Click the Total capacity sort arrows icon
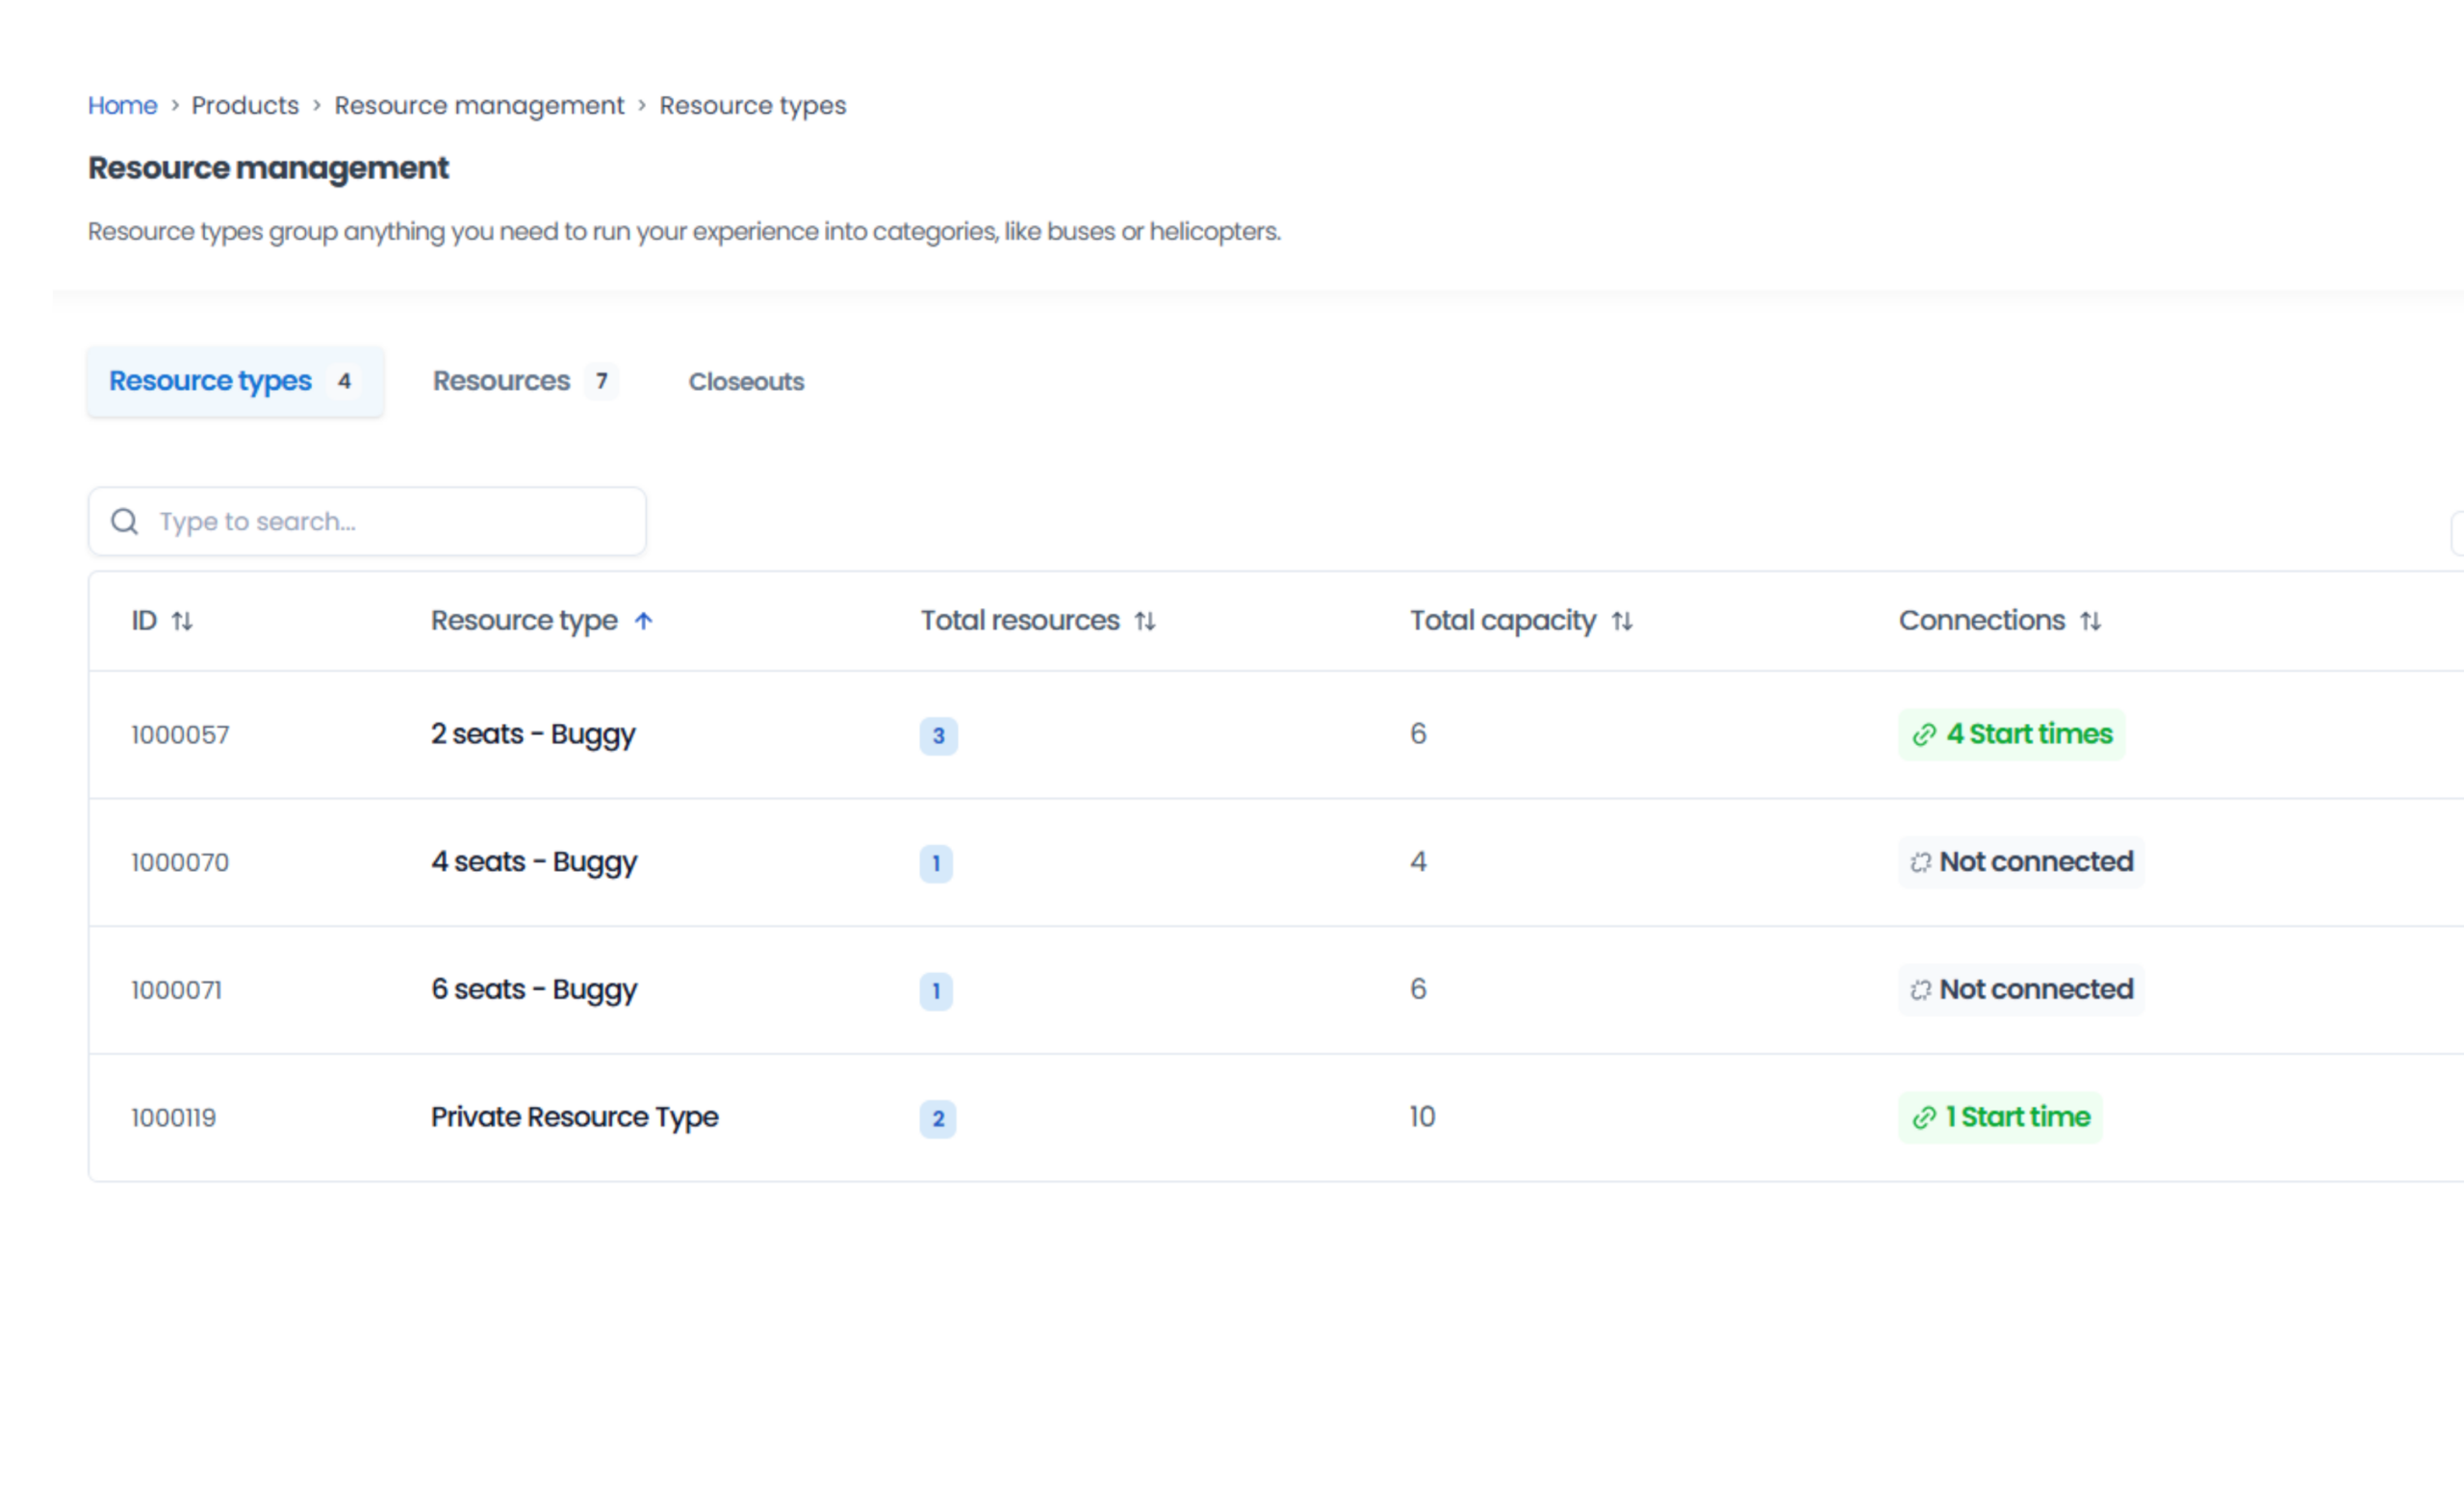Image resolution: width=2464 pixels, height=1511 pixels. (x=1622, y=621)
